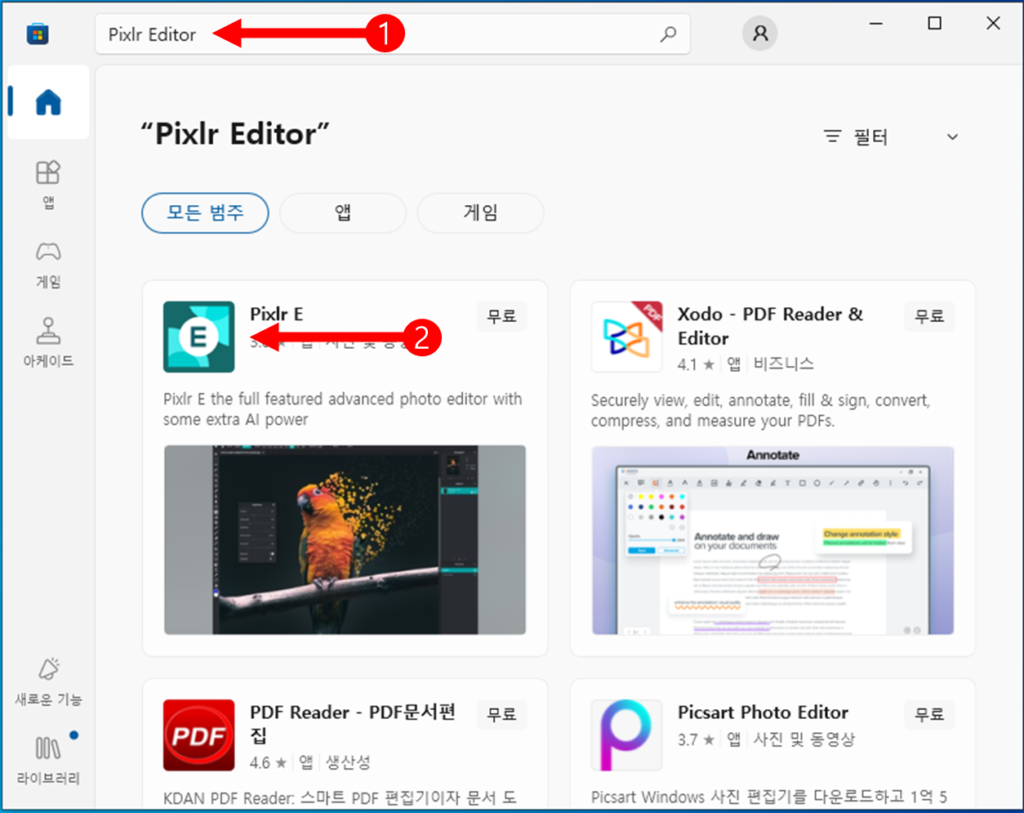This screenshot has width=1024, height=813.
Task: Click the Xodo description 'Securely view, edit' text
Action: click(760, 410)
